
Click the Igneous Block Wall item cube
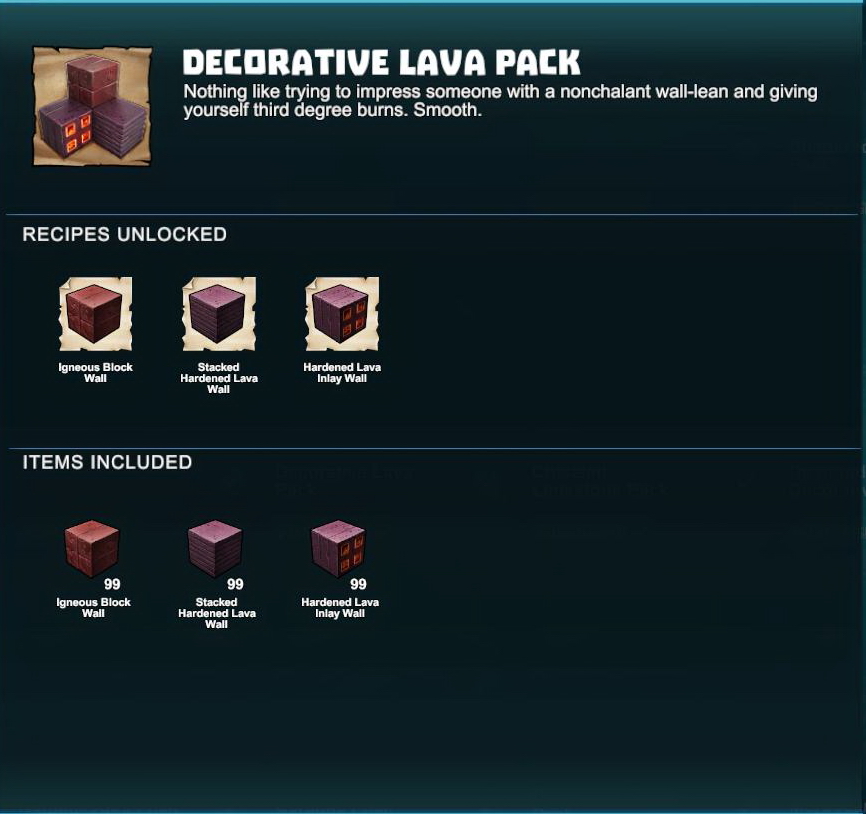[x=92, y=548]
